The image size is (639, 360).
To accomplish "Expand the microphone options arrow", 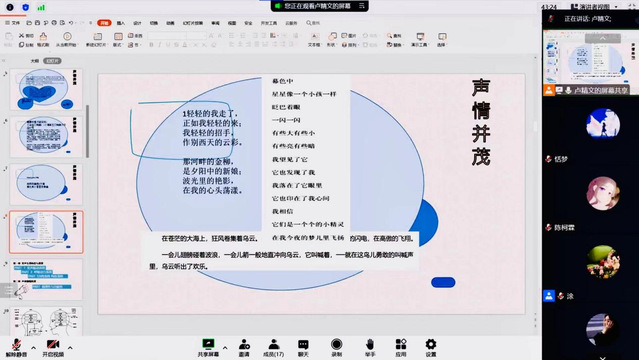I will click(x=33, y=348).
